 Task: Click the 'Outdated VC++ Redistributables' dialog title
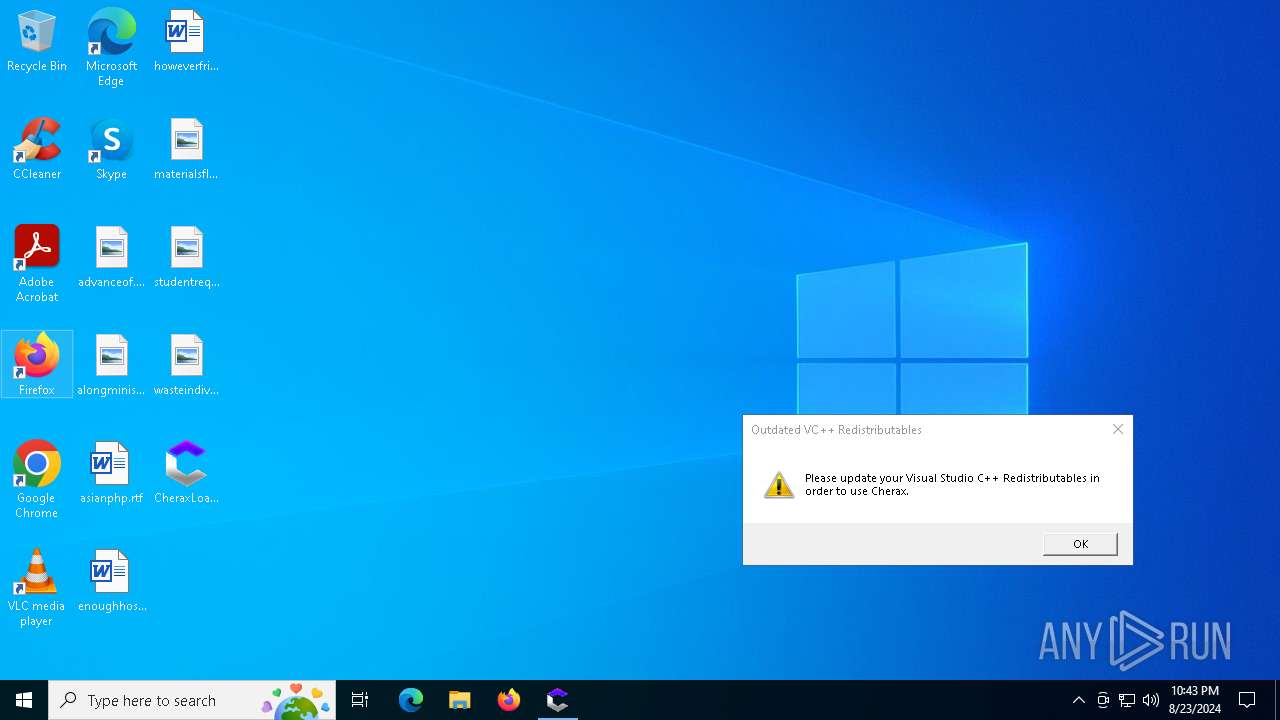click(x=836, y=430)
